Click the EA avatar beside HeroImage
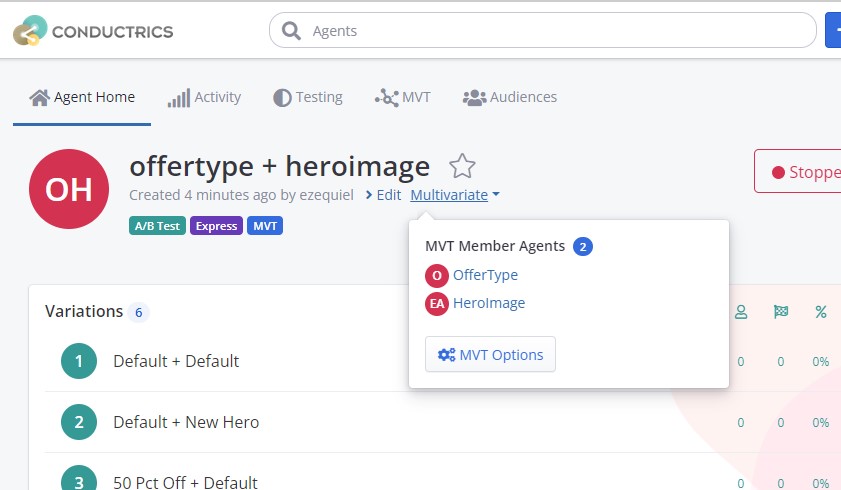Image resolution: width=841 pixels, height=490 pixels. (x=437, y=304)
